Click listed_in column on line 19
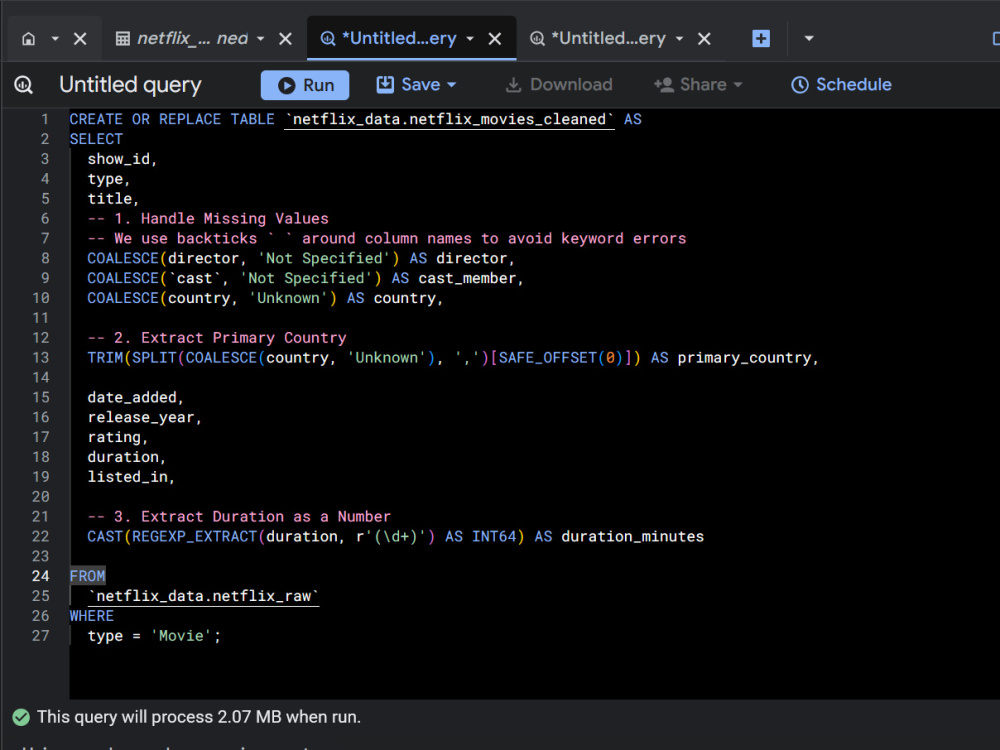 [128, 477]
